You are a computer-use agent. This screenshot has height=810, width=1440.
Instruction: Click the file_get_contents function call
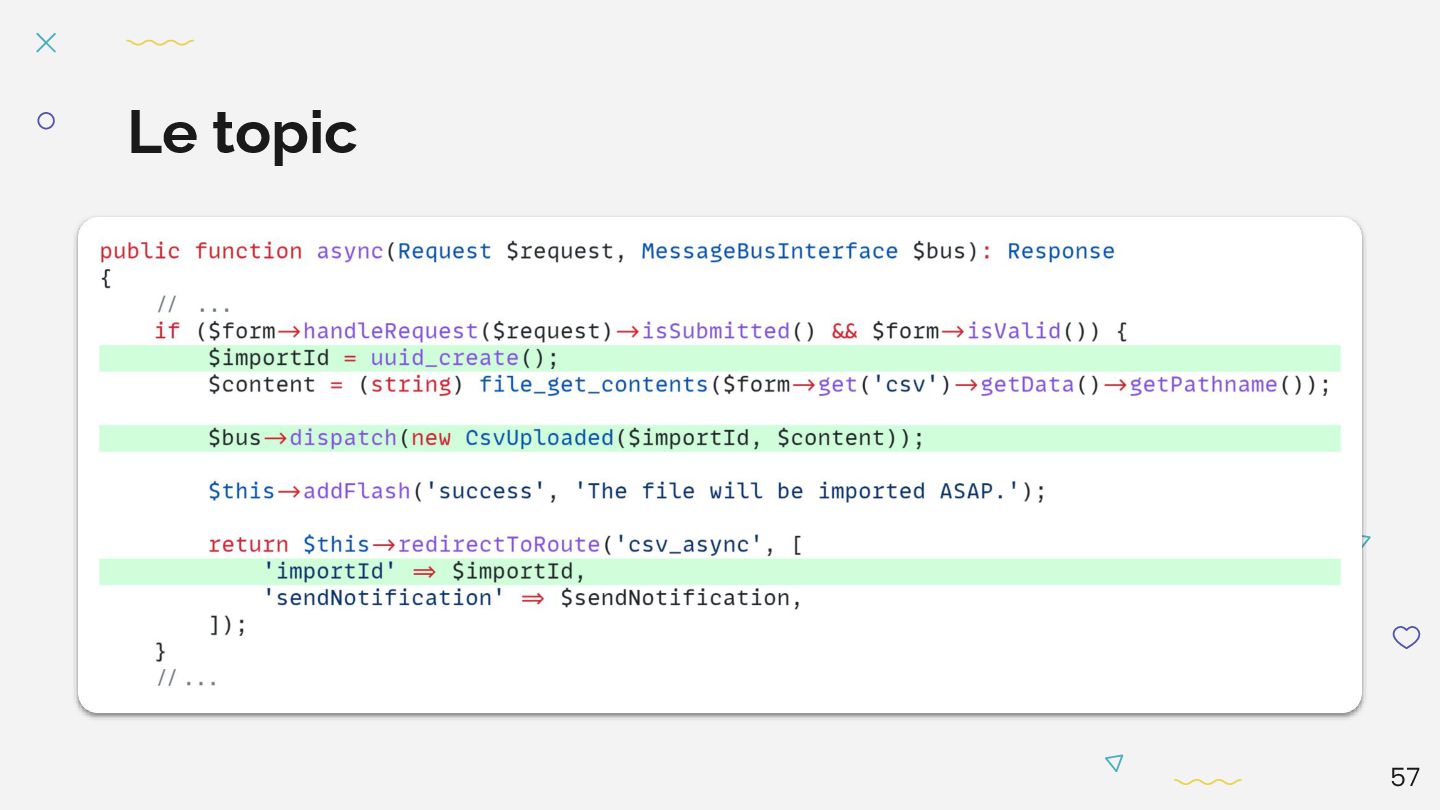tap(593, 385)
